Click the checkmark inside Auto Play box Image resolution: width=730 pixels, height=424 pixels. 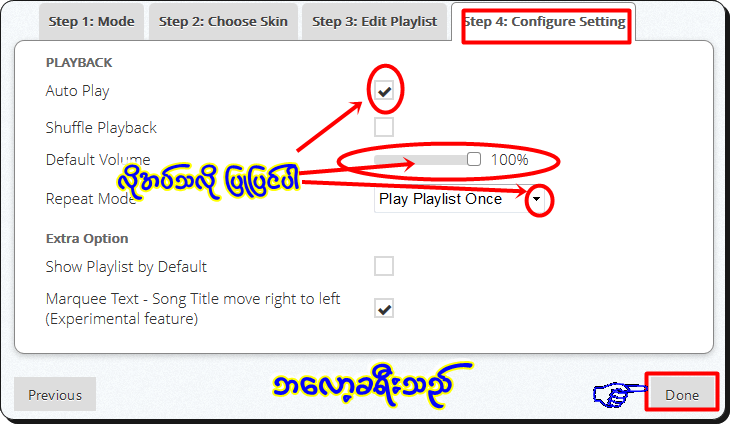[385, 92]
